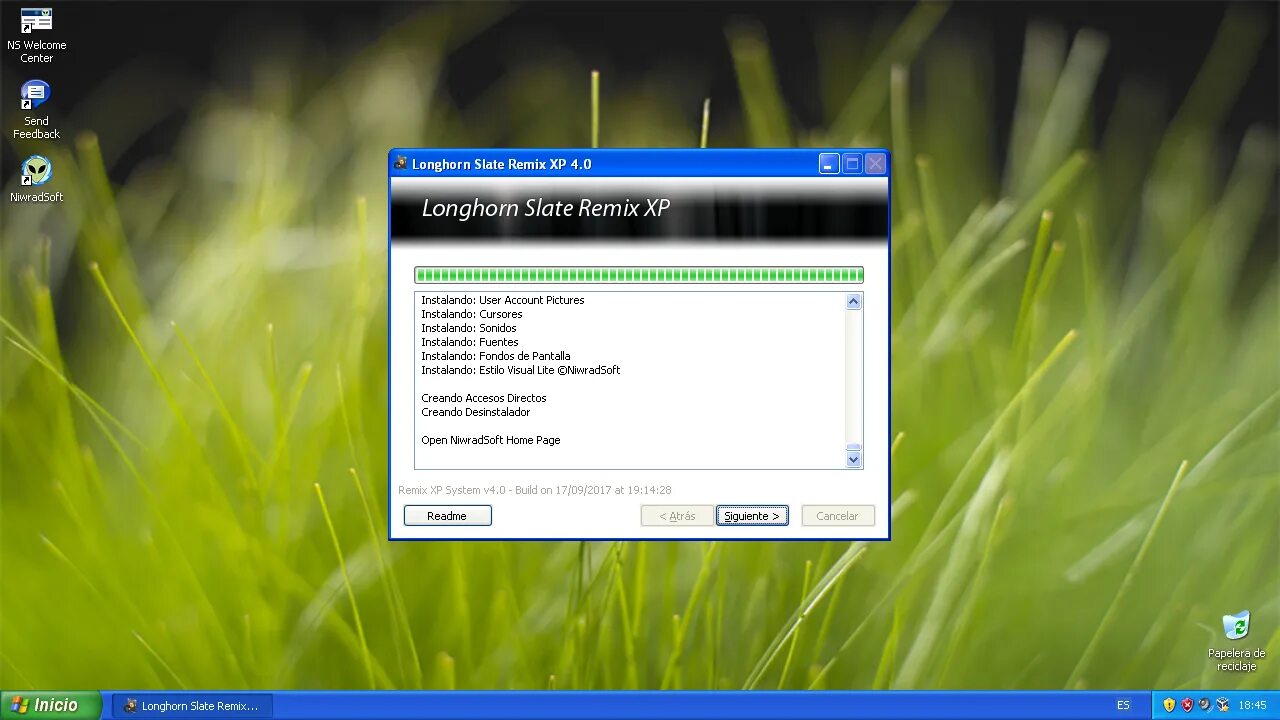Minimize the Longhorn Slate Remix XP window
This screenshot has width=1280, height=720.
coord(829,164)
